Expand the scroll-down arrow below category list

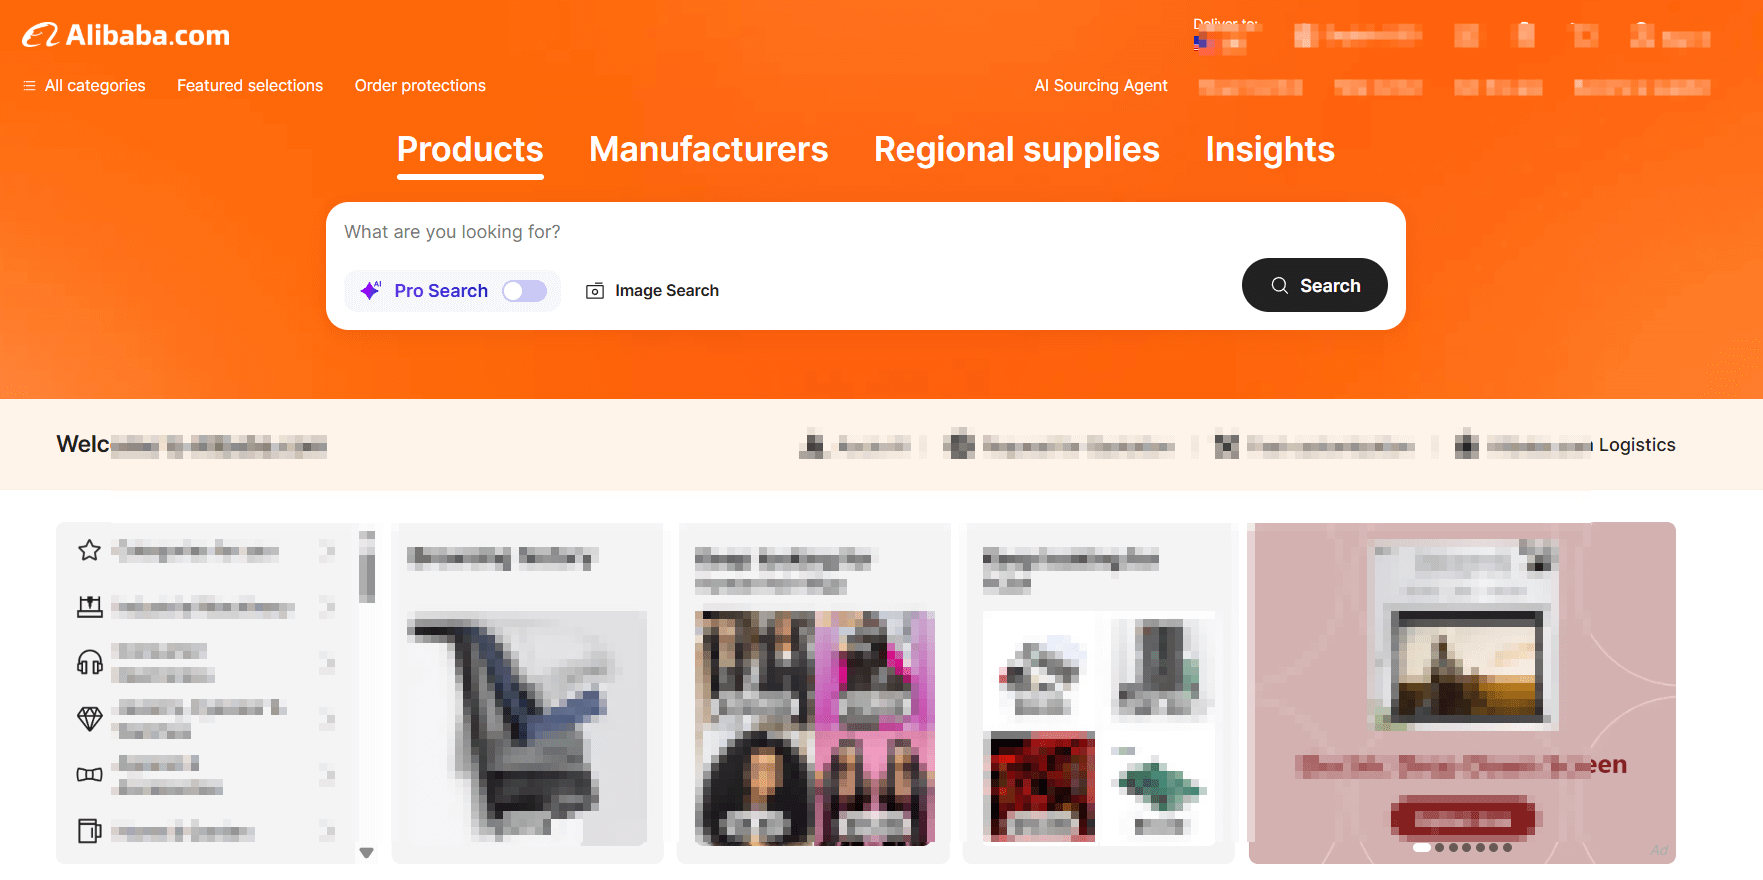pos(367,853)
